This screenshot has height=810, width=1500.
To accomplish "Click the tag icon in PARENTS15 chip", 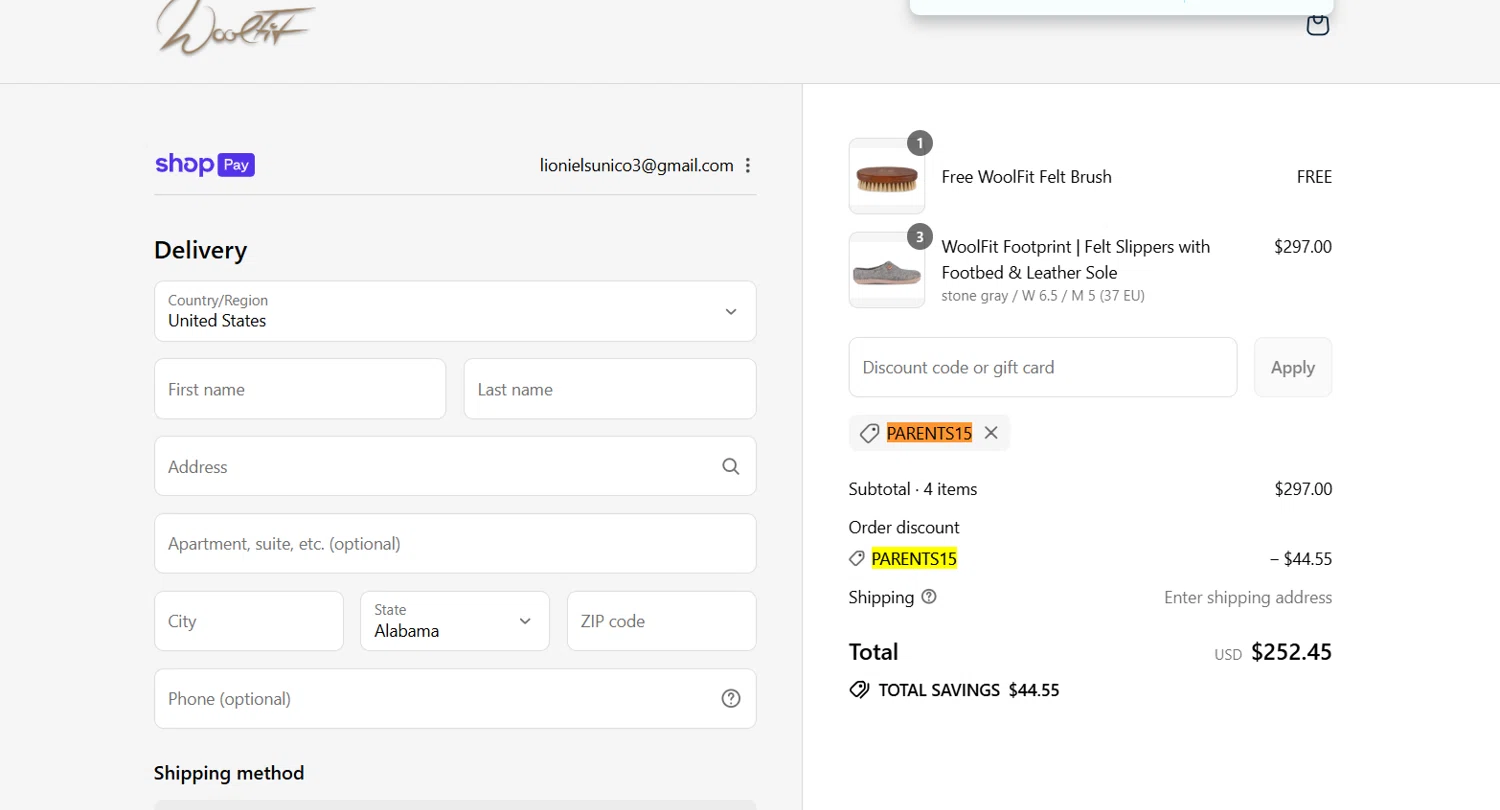I will 870,433.
